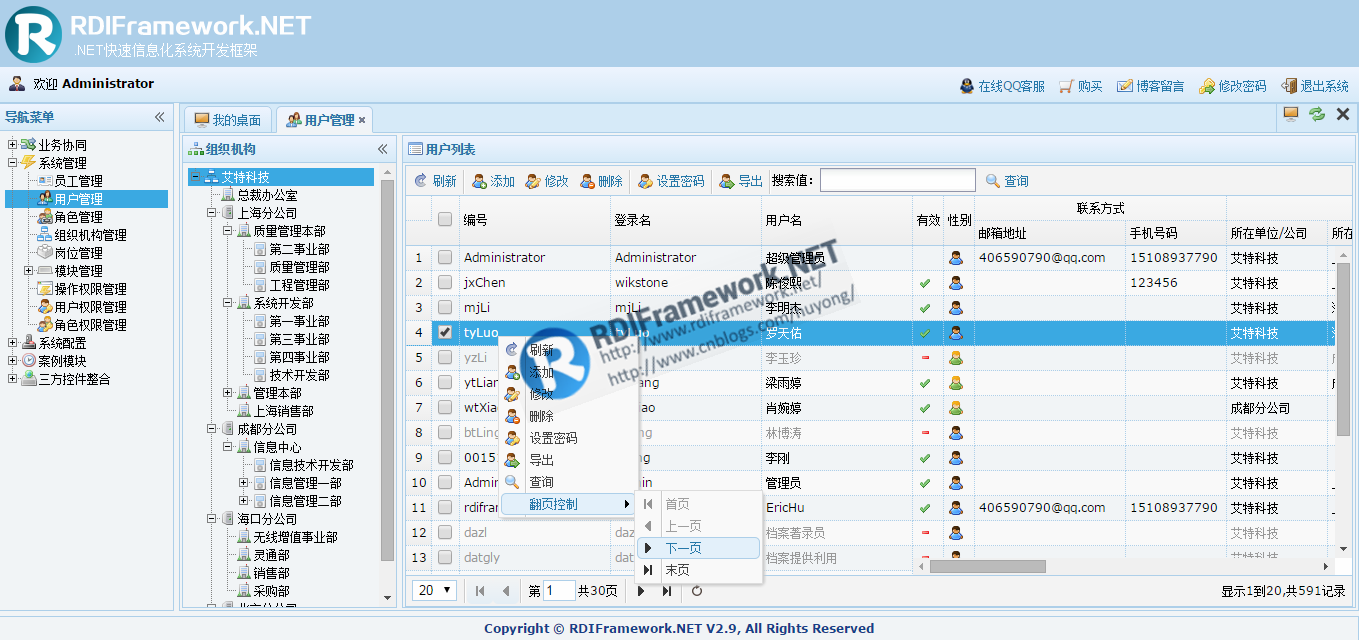
Task: Open the page size dropdown showing 20
Action: point(434,591)
